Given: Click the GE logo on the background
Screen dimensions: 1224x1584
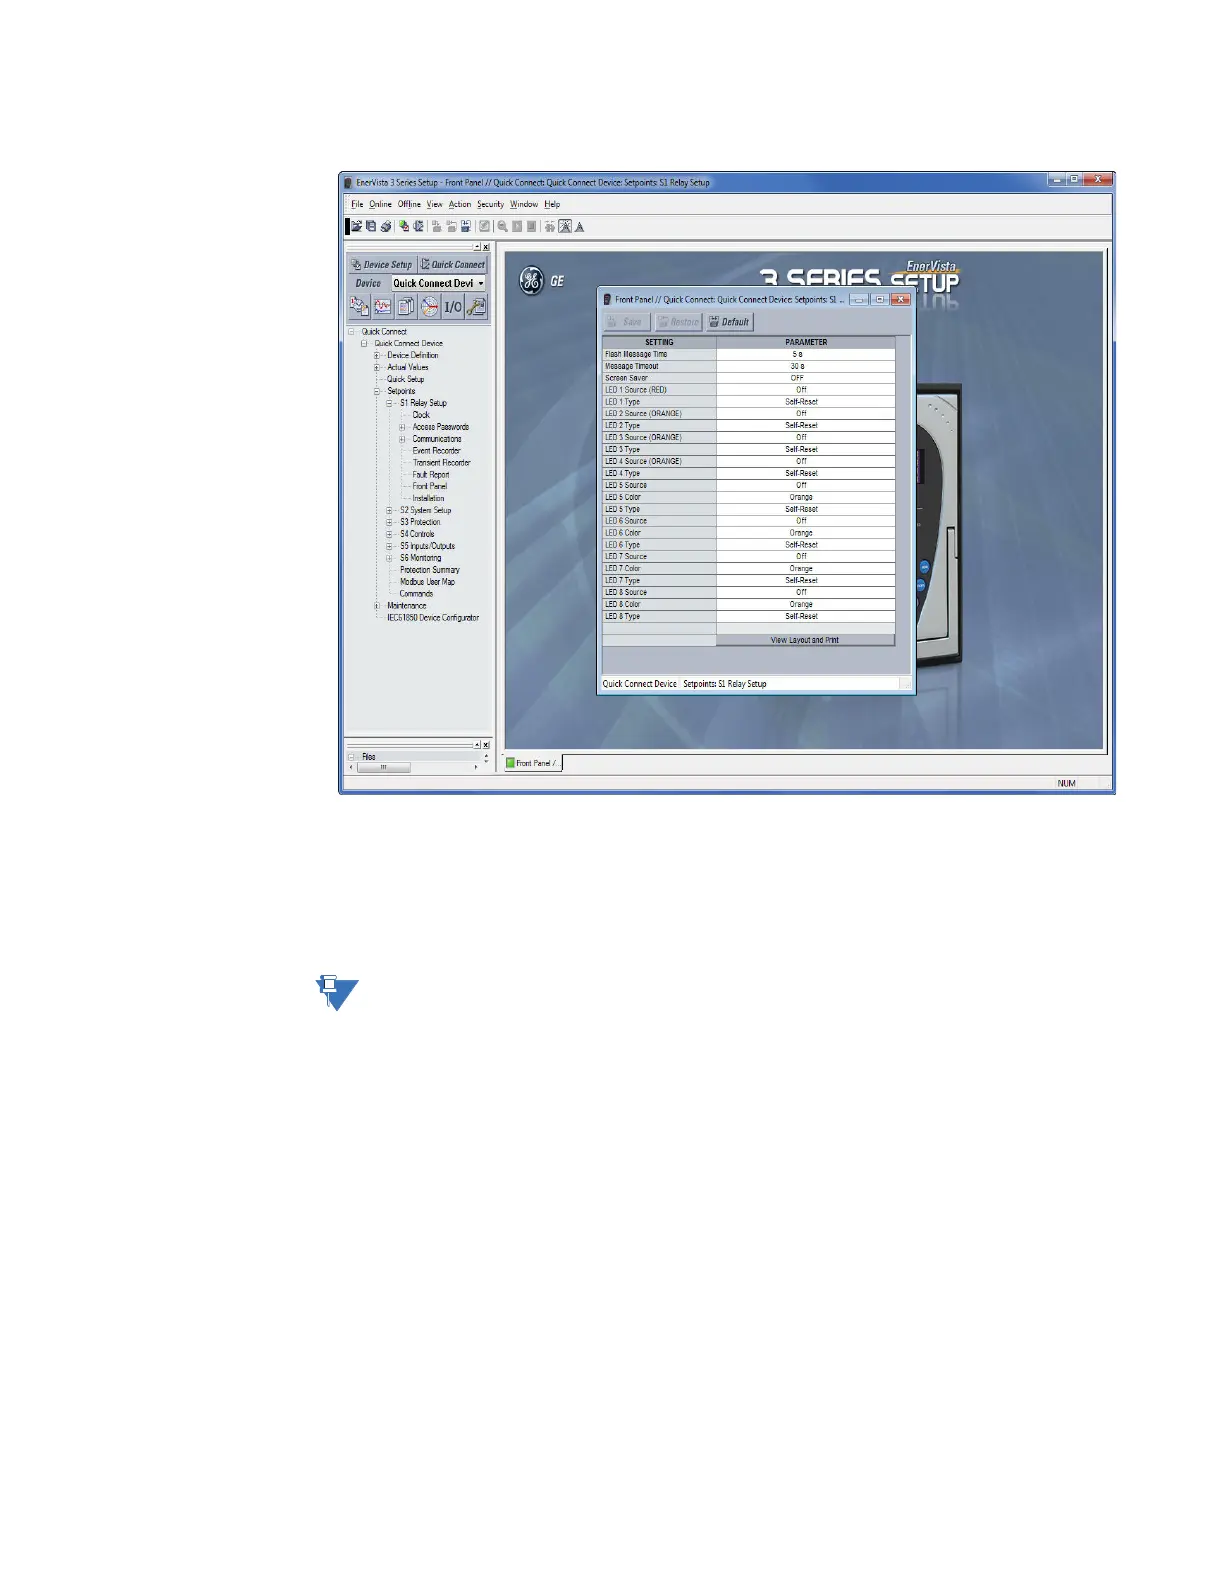Looking at the screenshot, I should [x=531, y=281].
